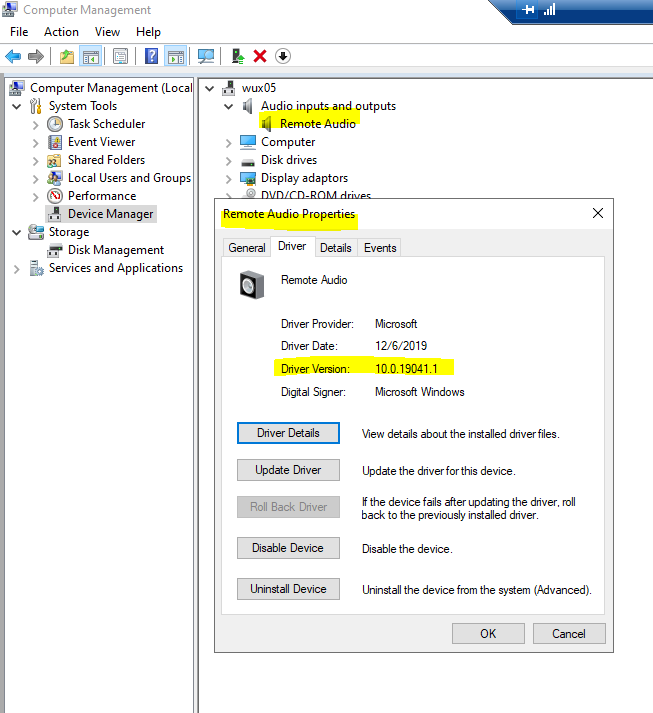Click the Driver Date value 12/6/2019
The image size is (653, 713).
401,346
